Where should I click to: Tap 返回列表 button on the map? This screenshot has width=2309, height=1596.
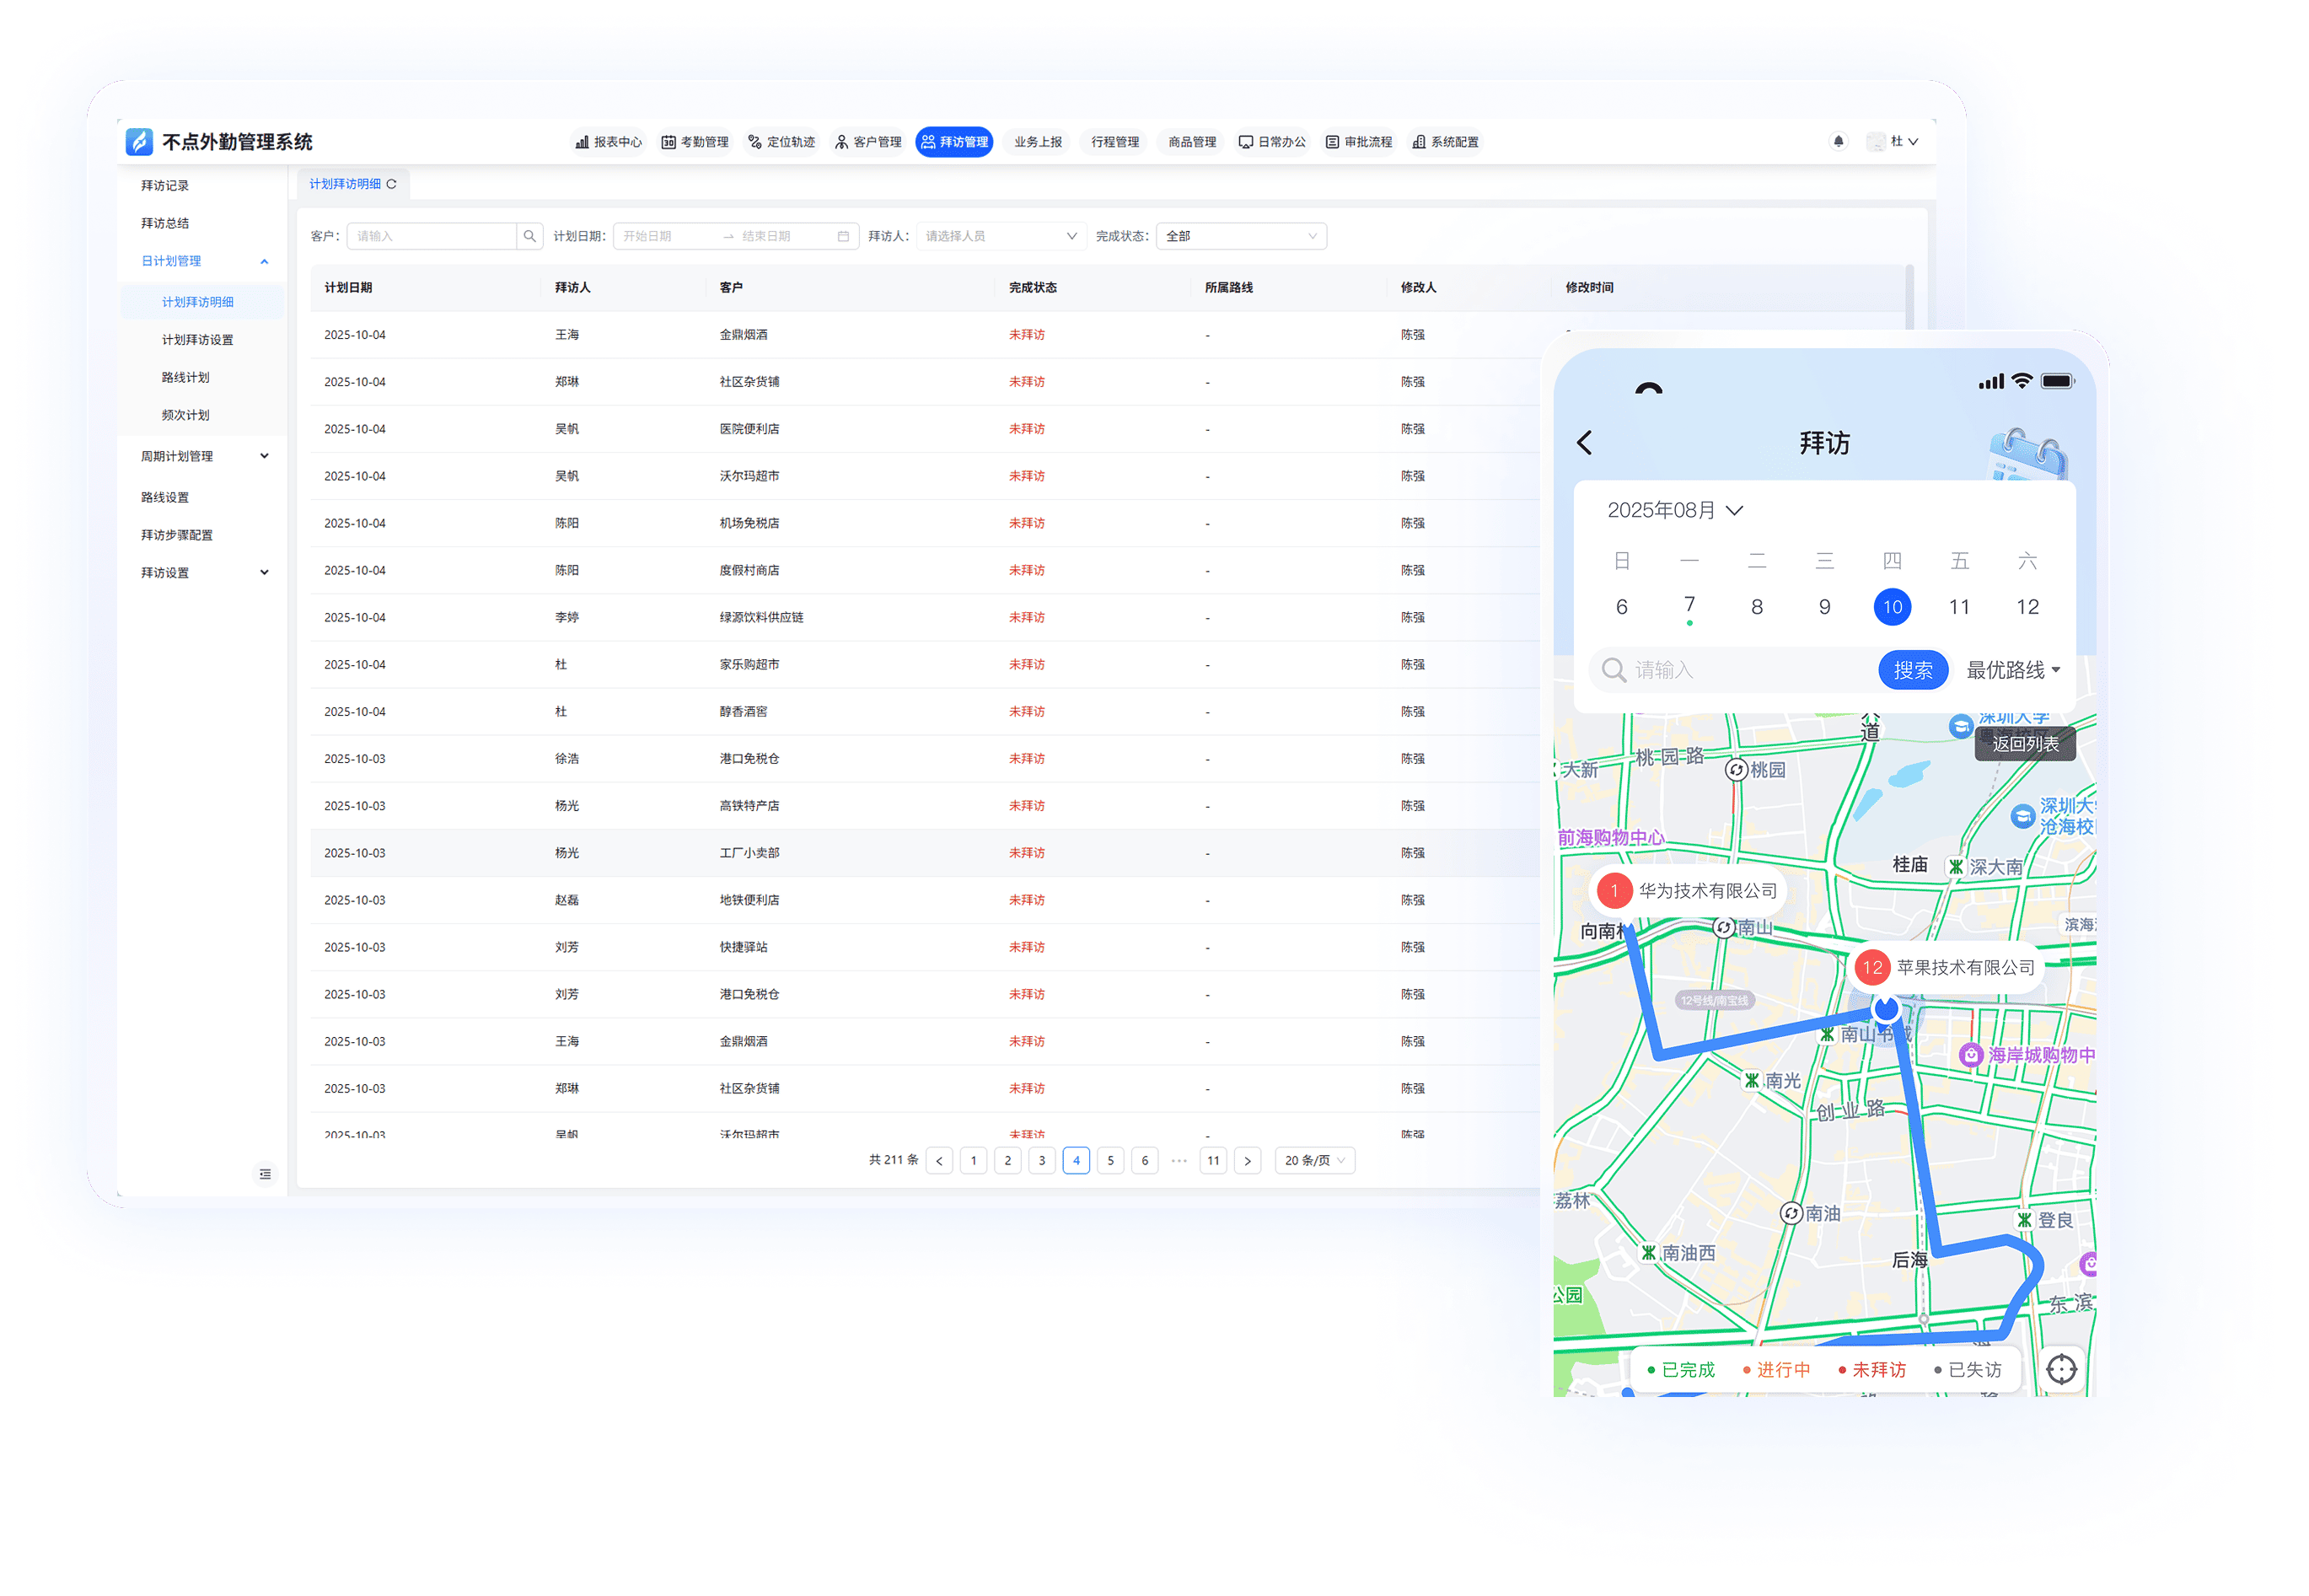(2025, 743)
